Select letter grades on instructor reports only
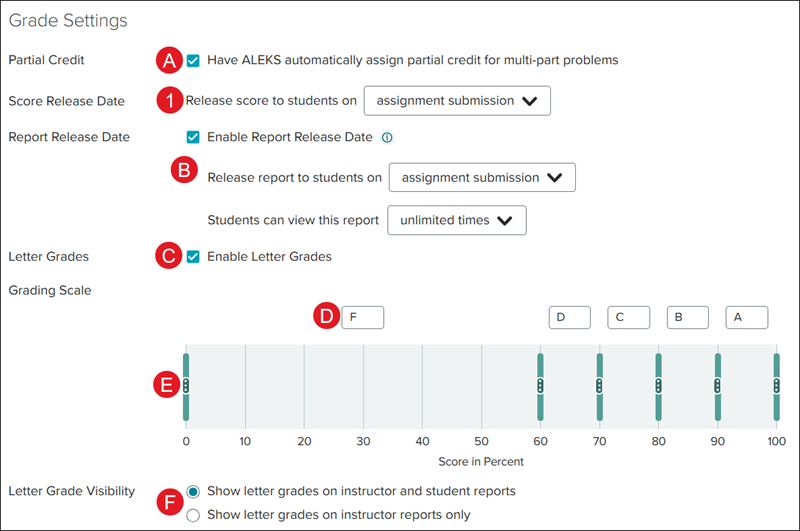The image size is (800, 531). [193, 515]
